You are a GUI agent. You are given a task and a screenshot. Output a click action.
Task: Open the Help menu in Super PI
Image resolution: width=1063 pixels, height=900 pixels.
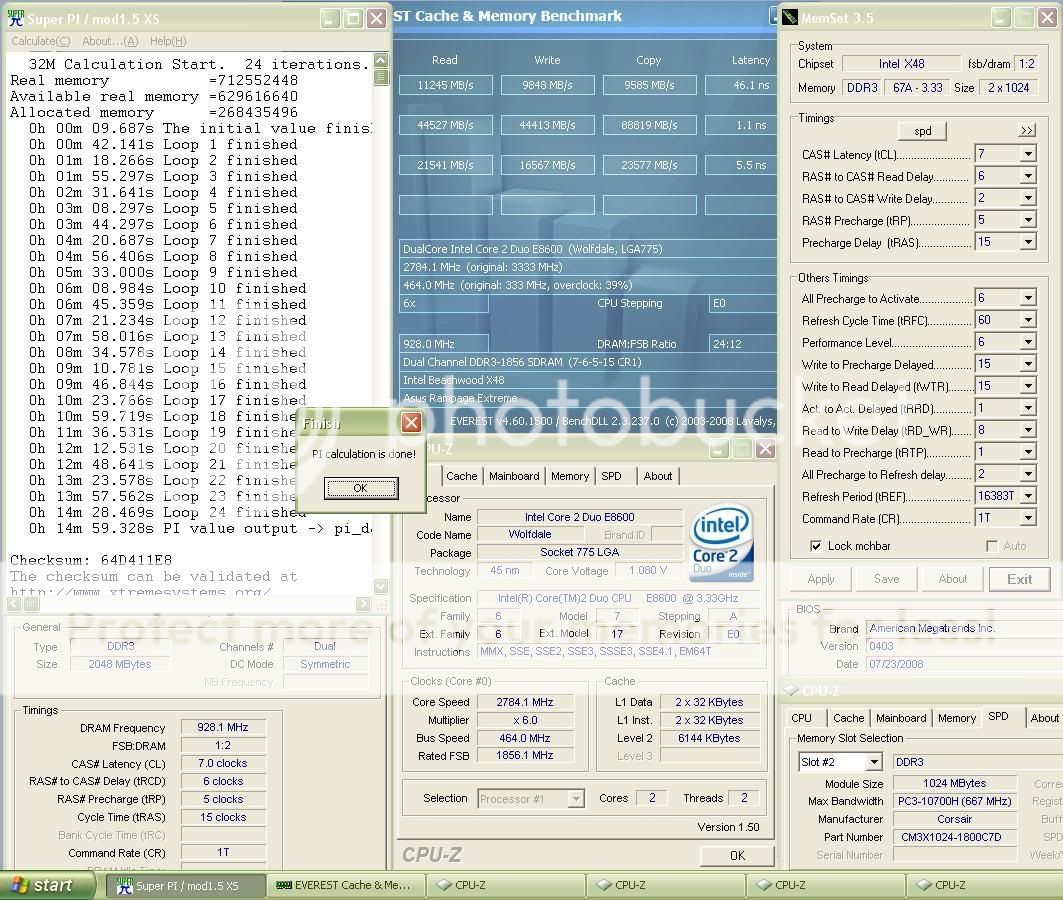168,41
